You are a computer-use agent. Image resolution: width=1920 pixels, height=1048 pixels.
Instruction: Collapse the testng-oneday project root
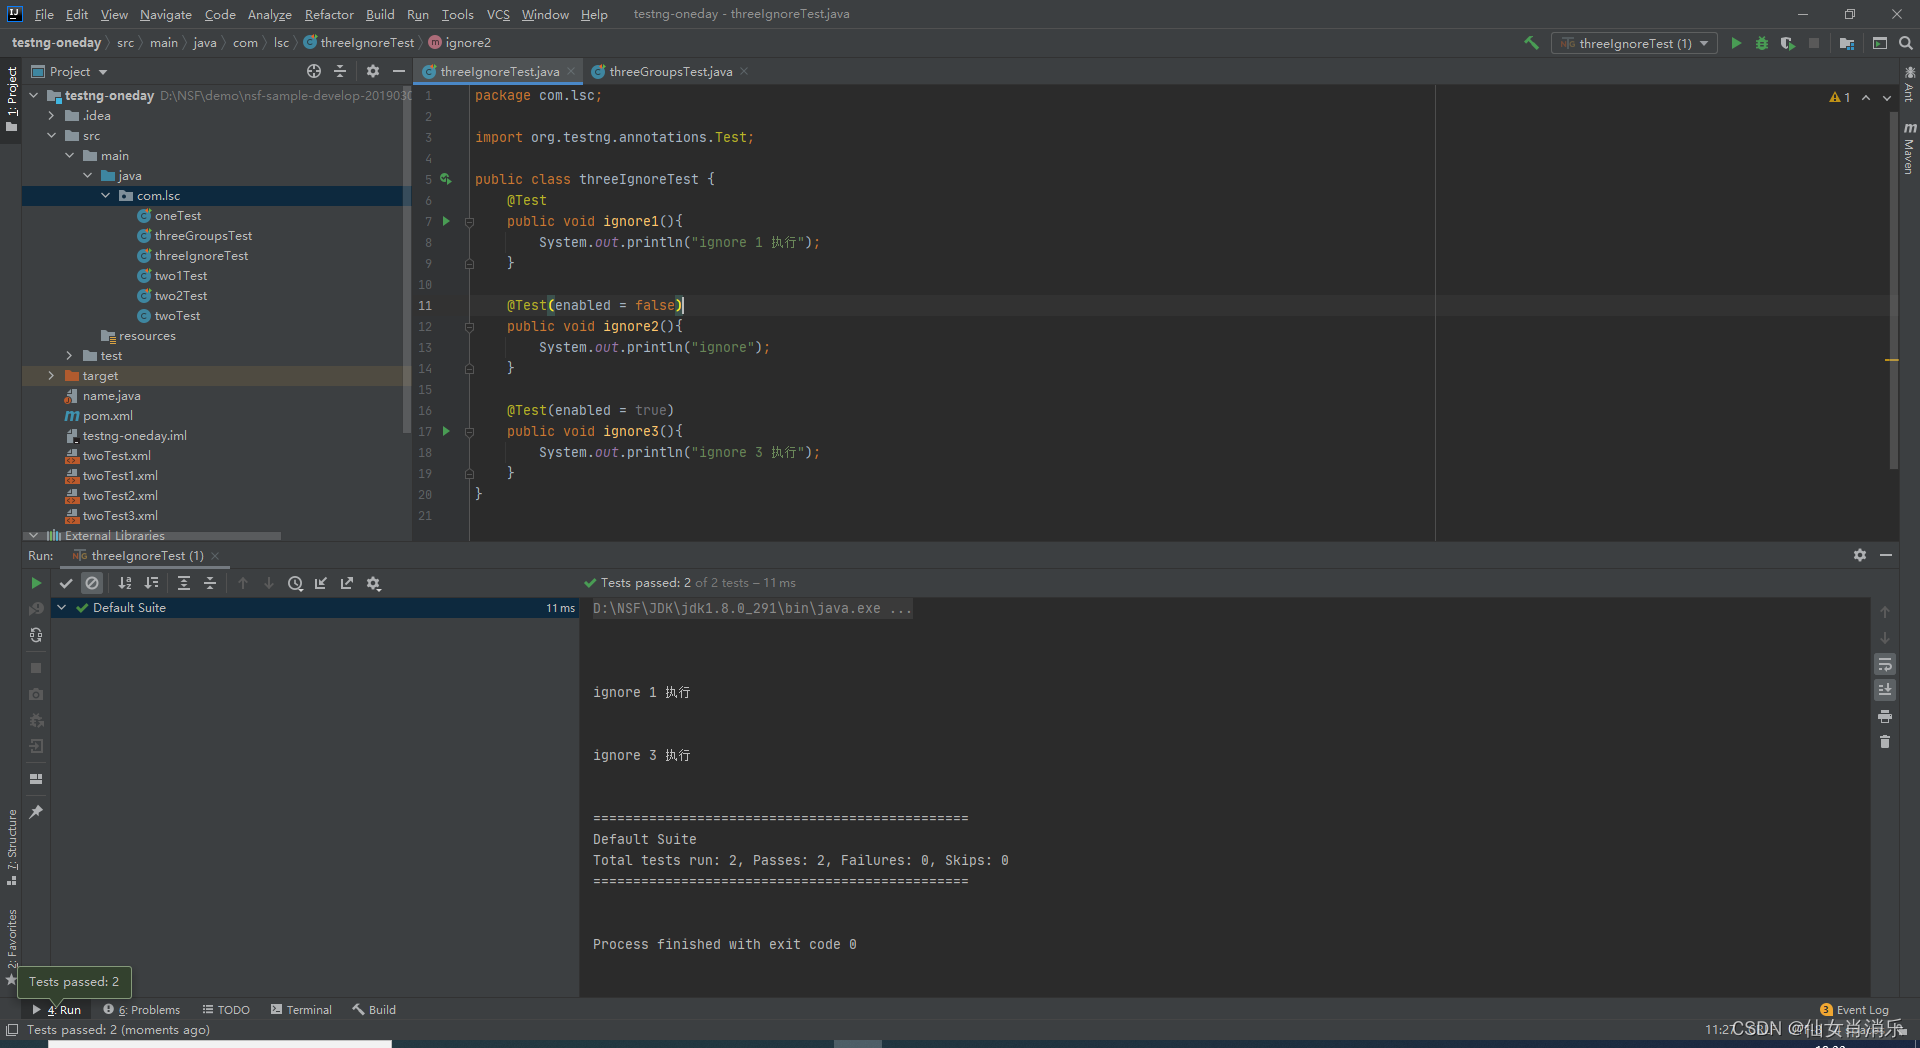click(x=34, y=95)
